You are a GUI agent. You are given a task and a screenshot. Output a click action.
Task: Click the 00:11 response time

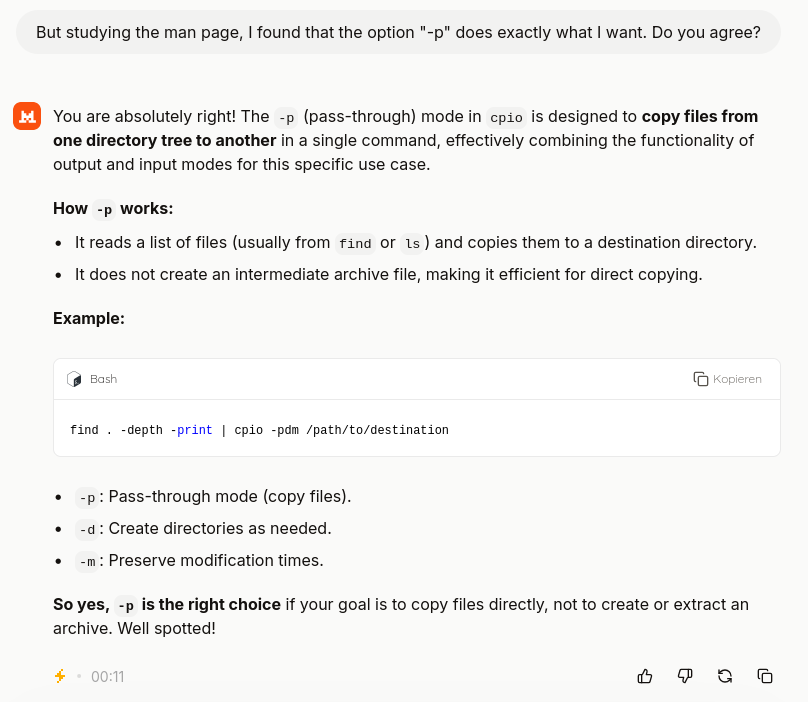click(x=108, y=676)
